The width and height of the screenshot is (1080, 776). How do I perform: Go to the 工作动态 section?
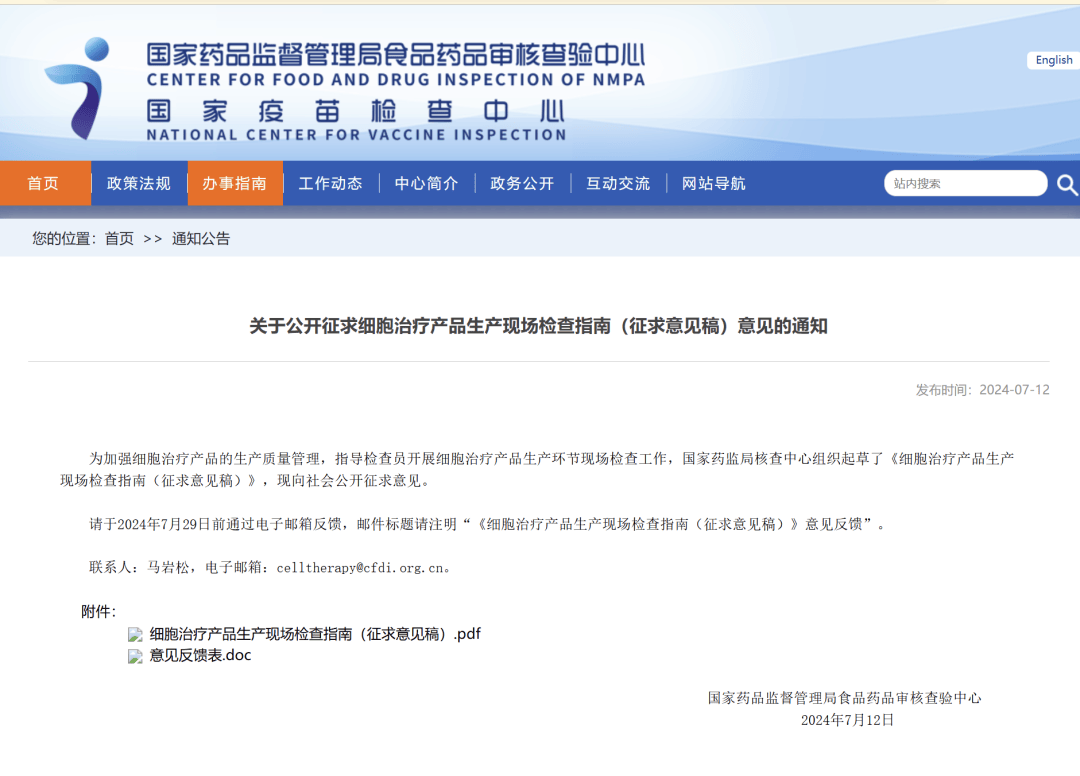pos(330,183)
